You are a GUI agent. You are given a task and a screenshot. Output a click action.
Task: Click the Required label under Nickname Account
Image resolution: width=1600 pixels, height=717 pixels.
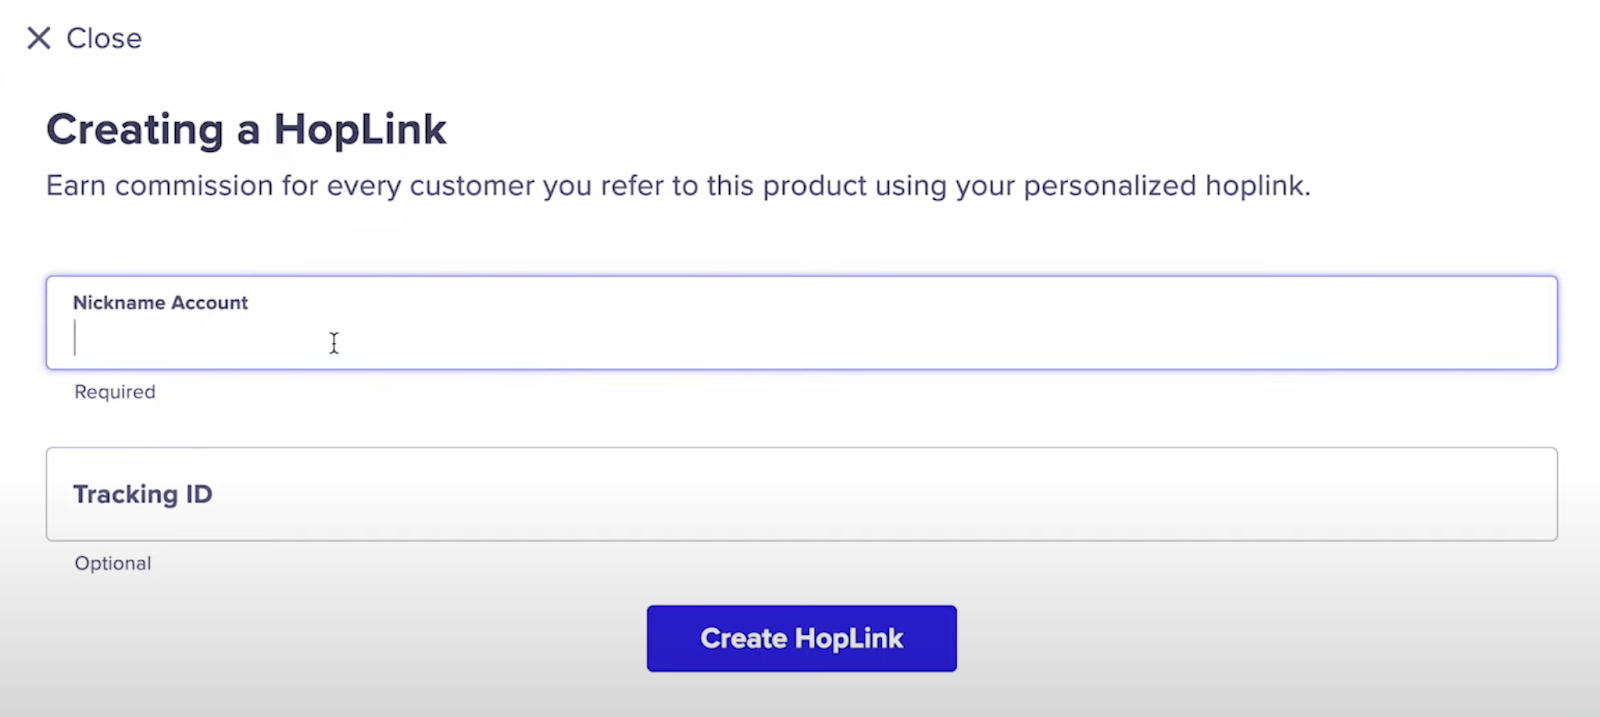pos(114,391)
